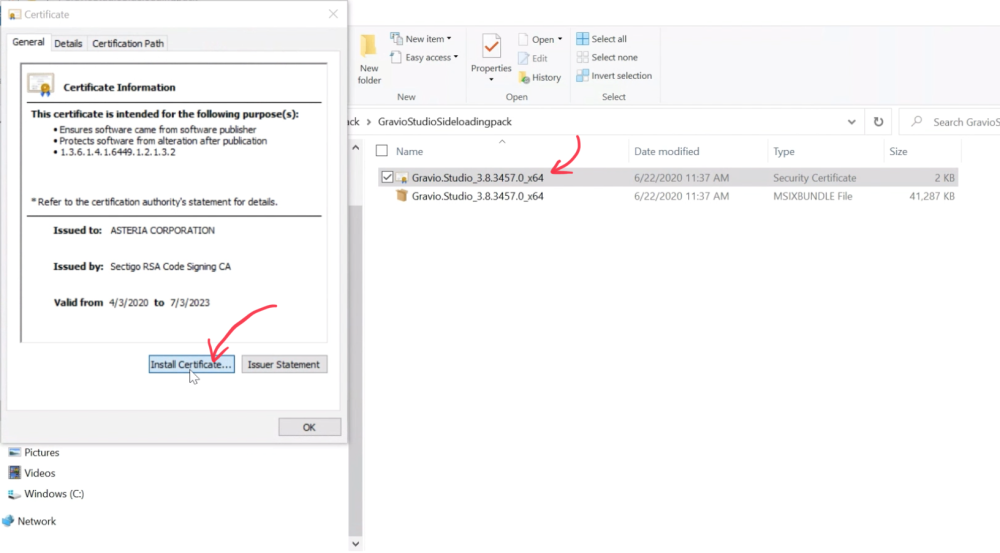Sort files by the Type column
This screenshot has height=553, width=1000.
(x=784, y=151)
